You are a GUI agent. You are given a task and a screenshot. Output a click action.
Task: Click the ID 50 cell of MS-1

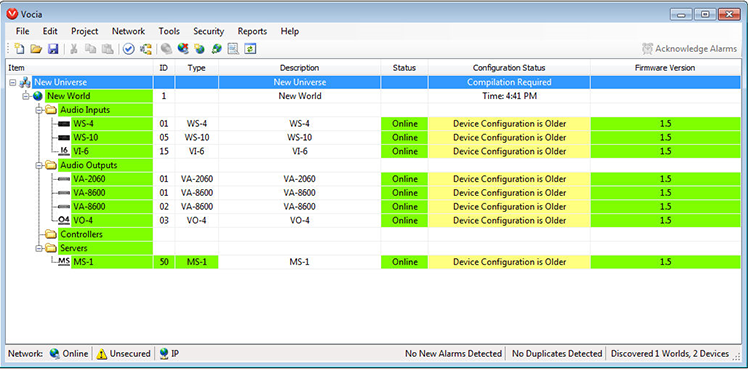[x=164, y=262]
